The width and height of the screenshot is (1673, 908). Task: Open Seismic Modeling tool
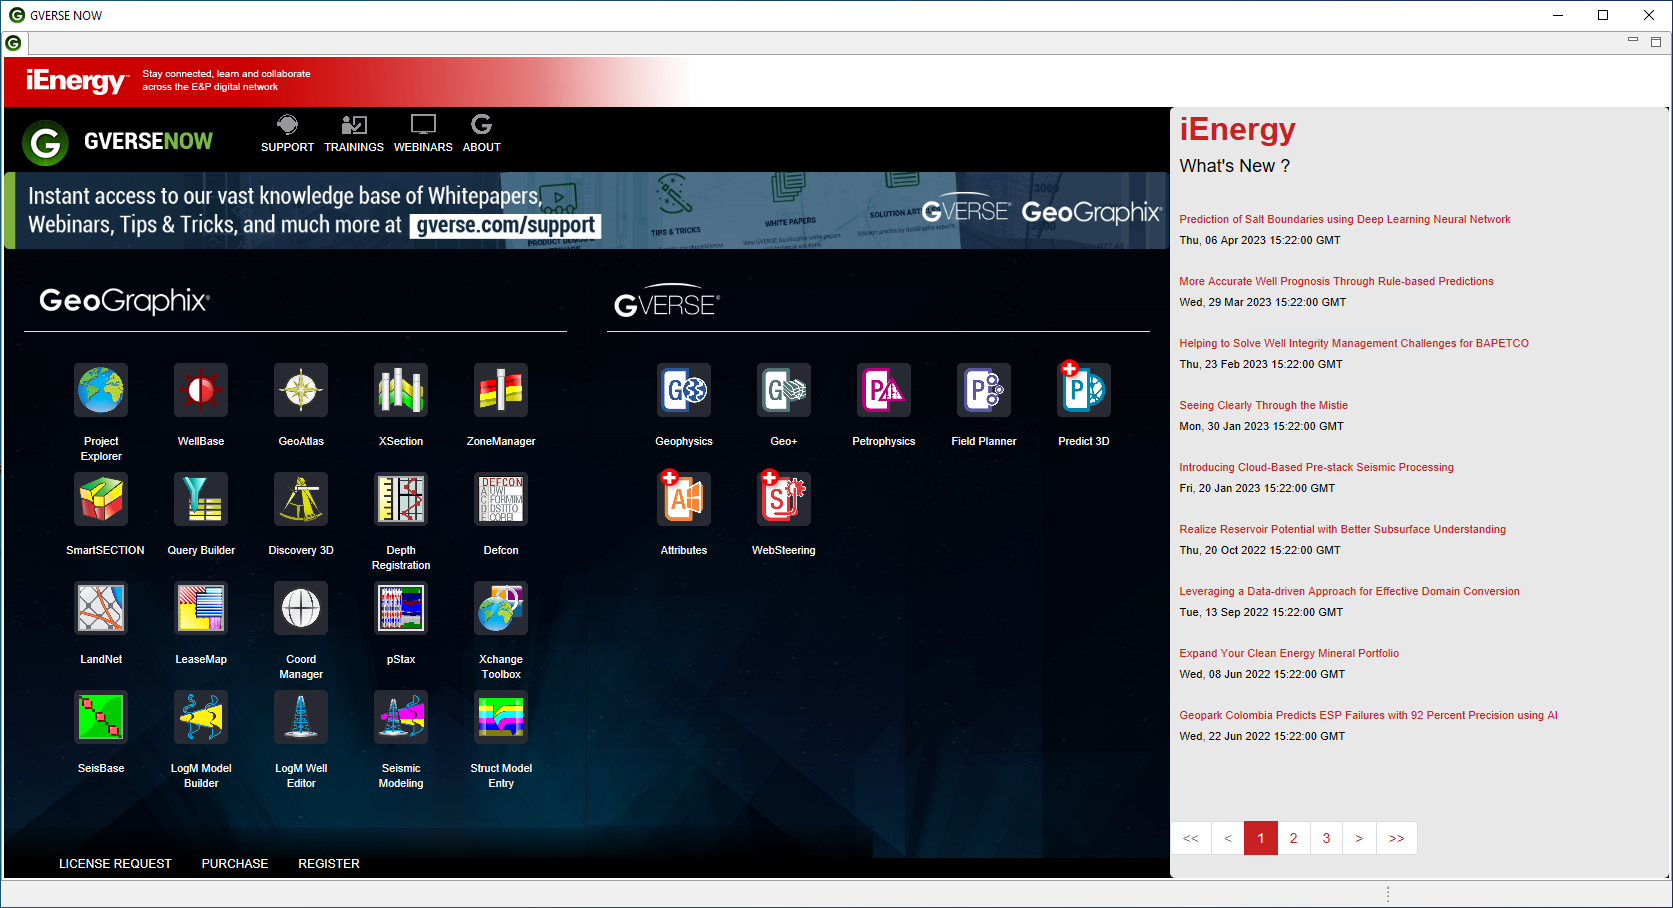tap(401, 717)
